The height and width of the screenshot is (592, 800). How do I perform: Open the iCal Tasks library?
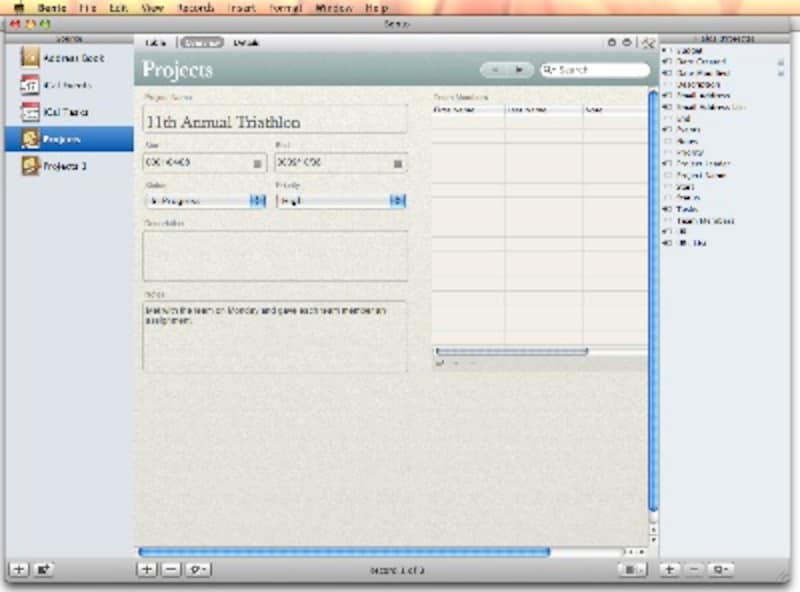66,112
